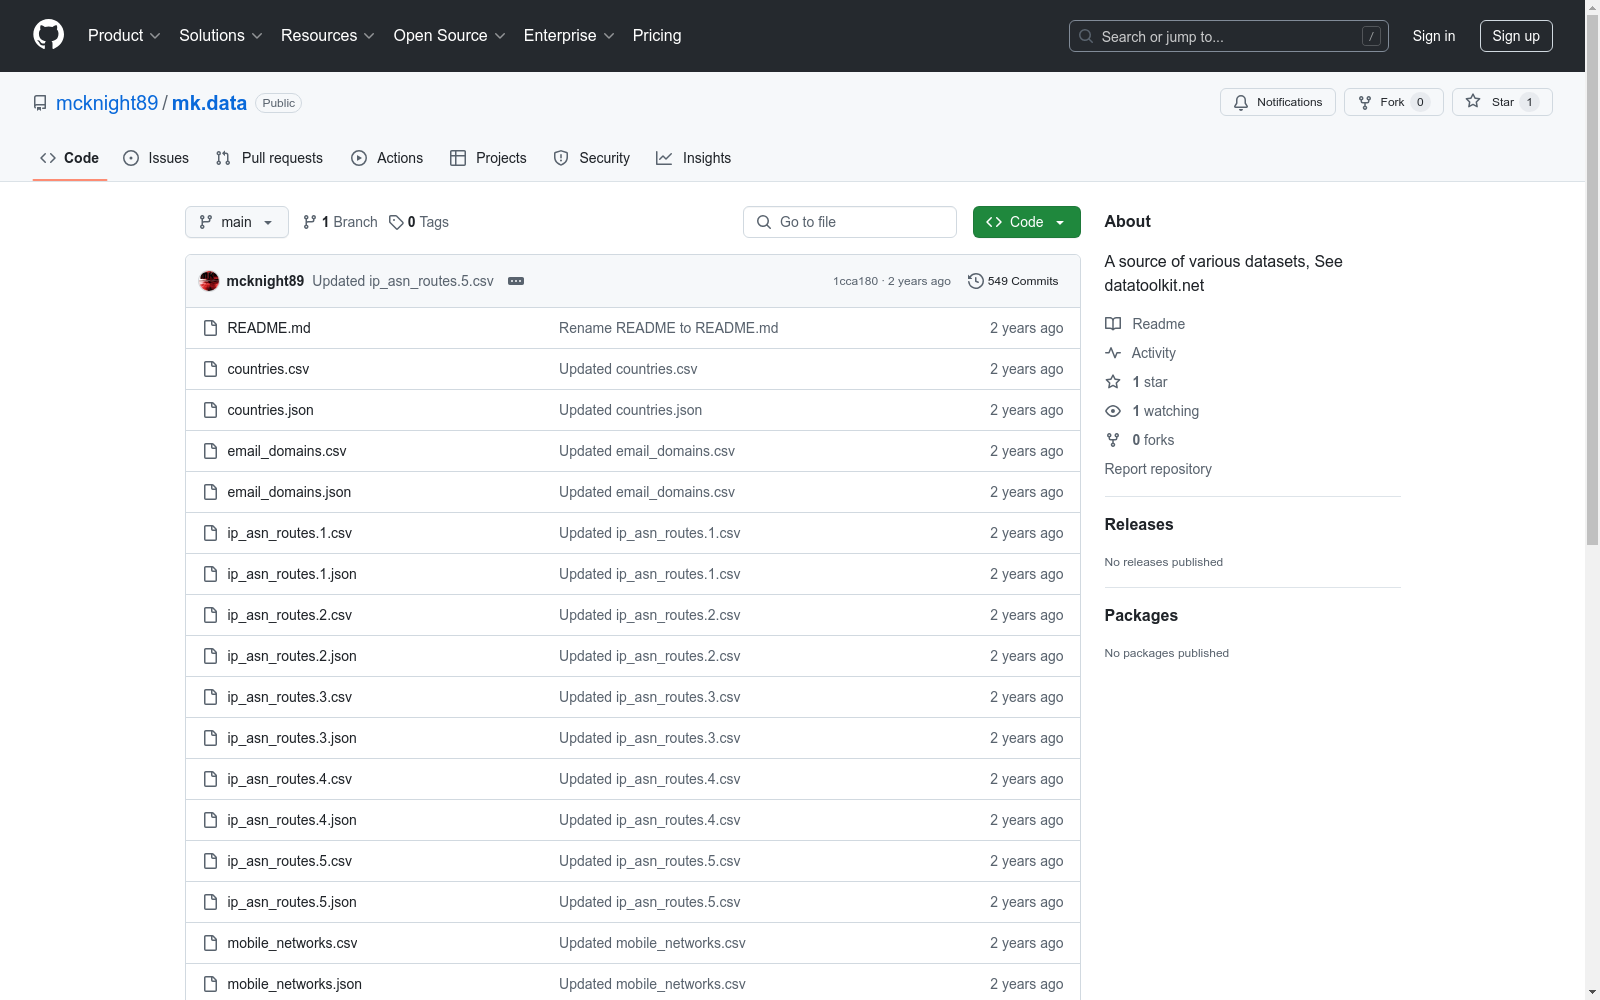Image resolution: width=1600 pixels, height=1000 pixels.
Task: View the 1 Branch link
Action: click(340, 222)
